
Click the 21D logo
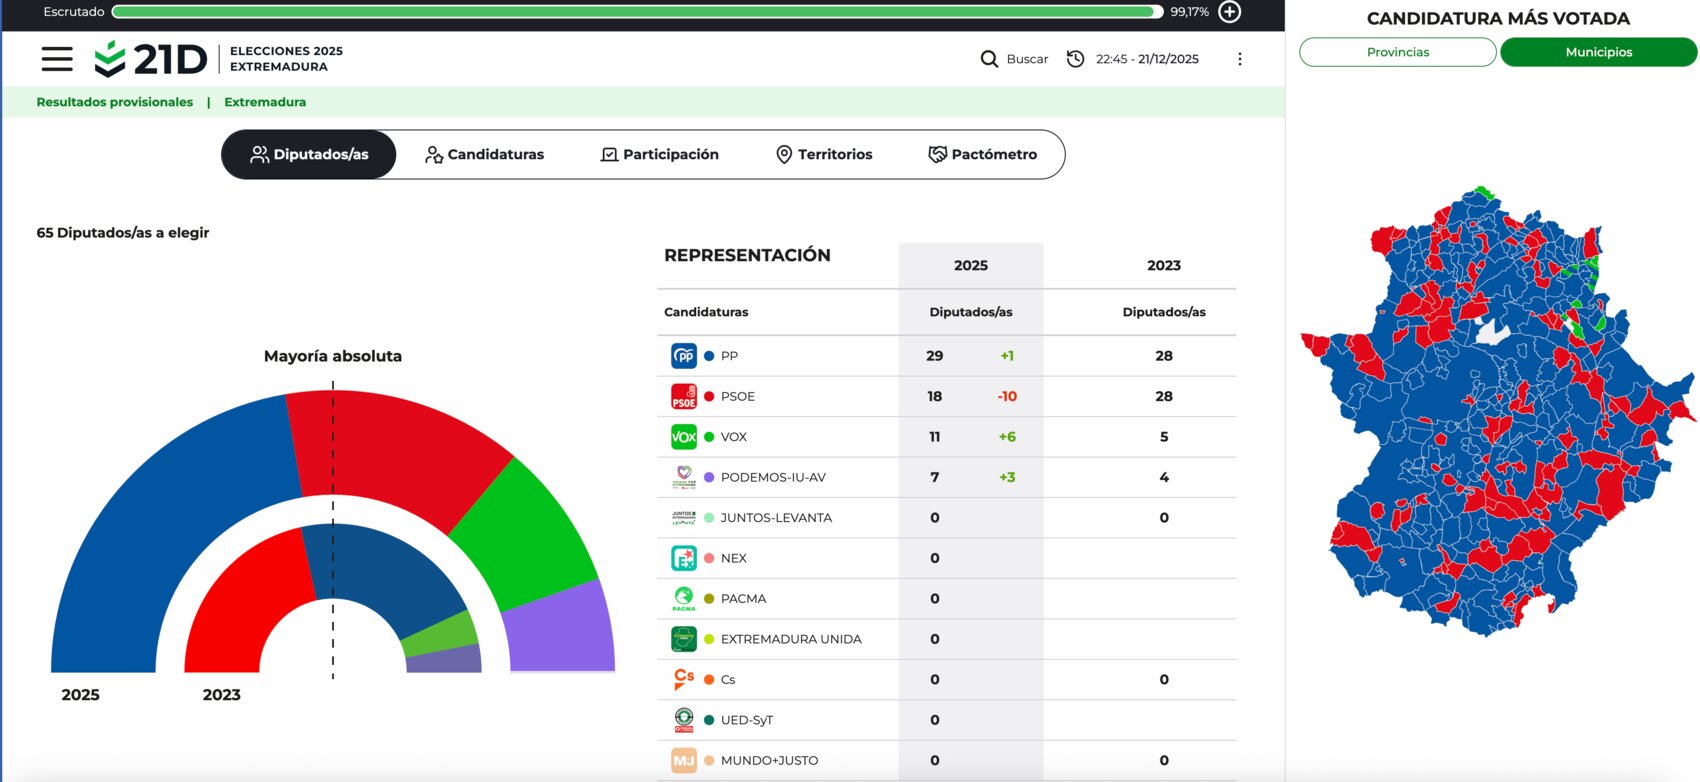(x=150, y=59)
